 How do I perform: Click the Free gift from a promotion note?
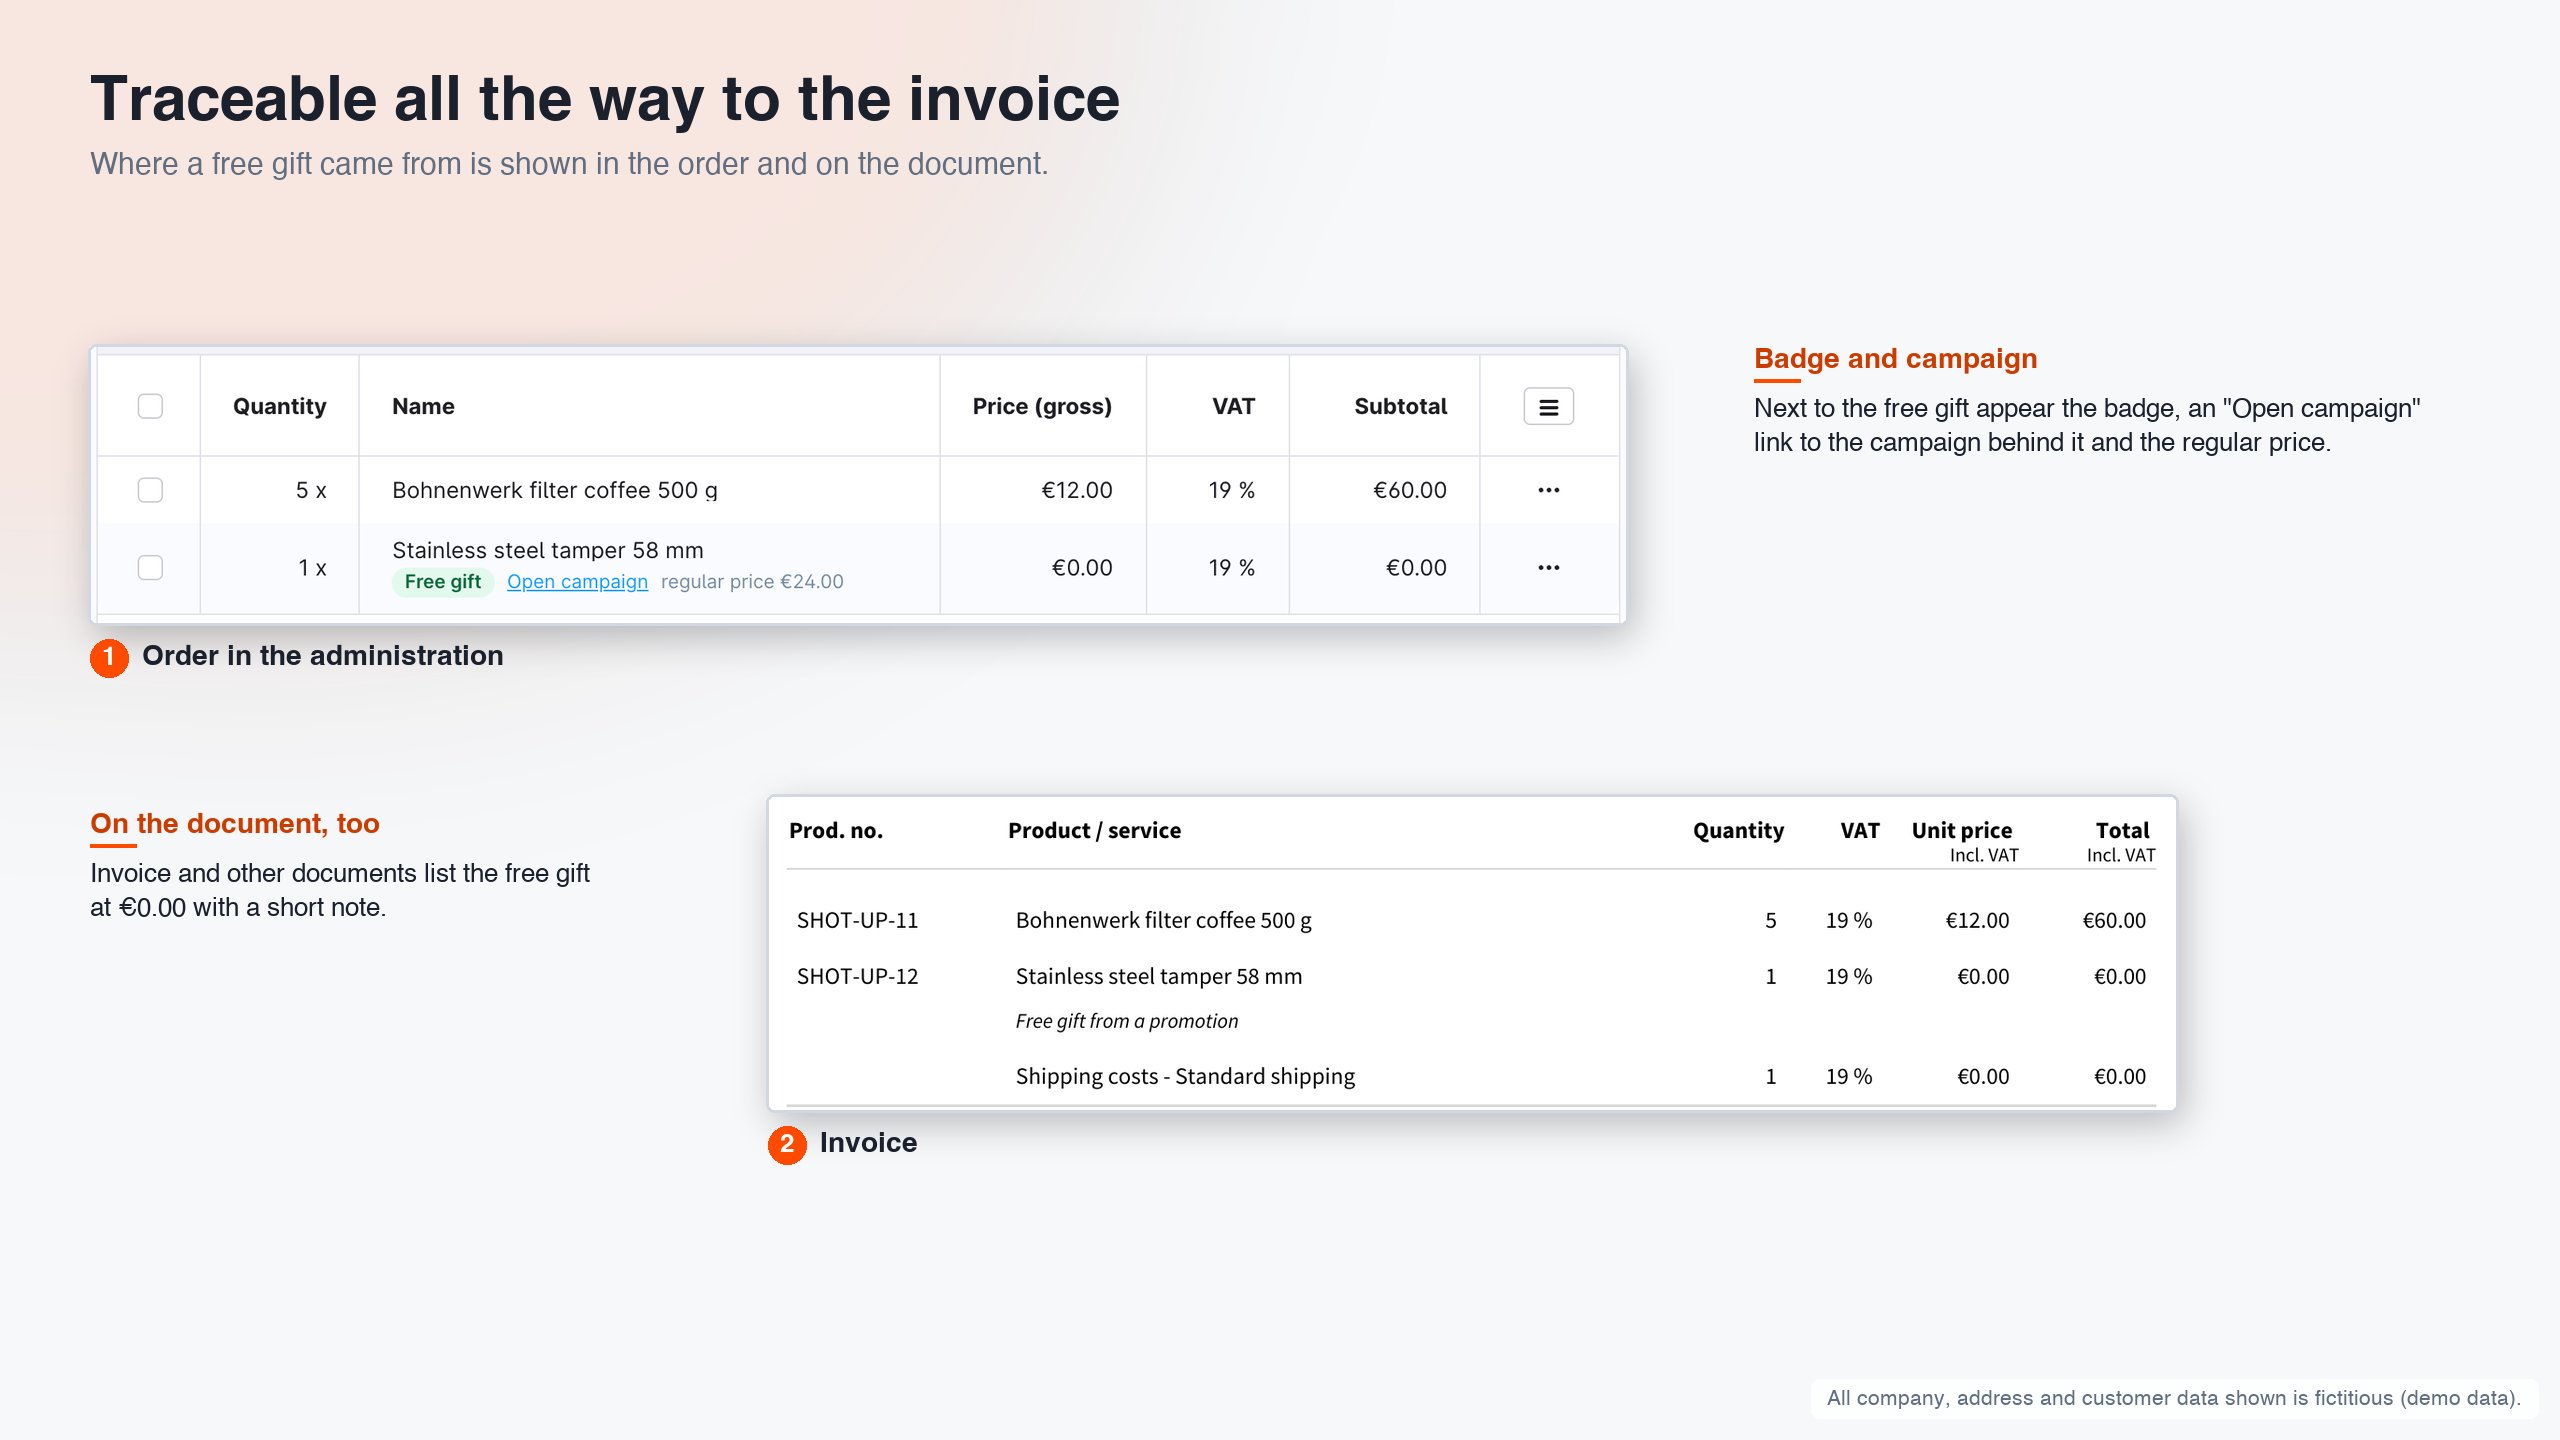1127,1021
